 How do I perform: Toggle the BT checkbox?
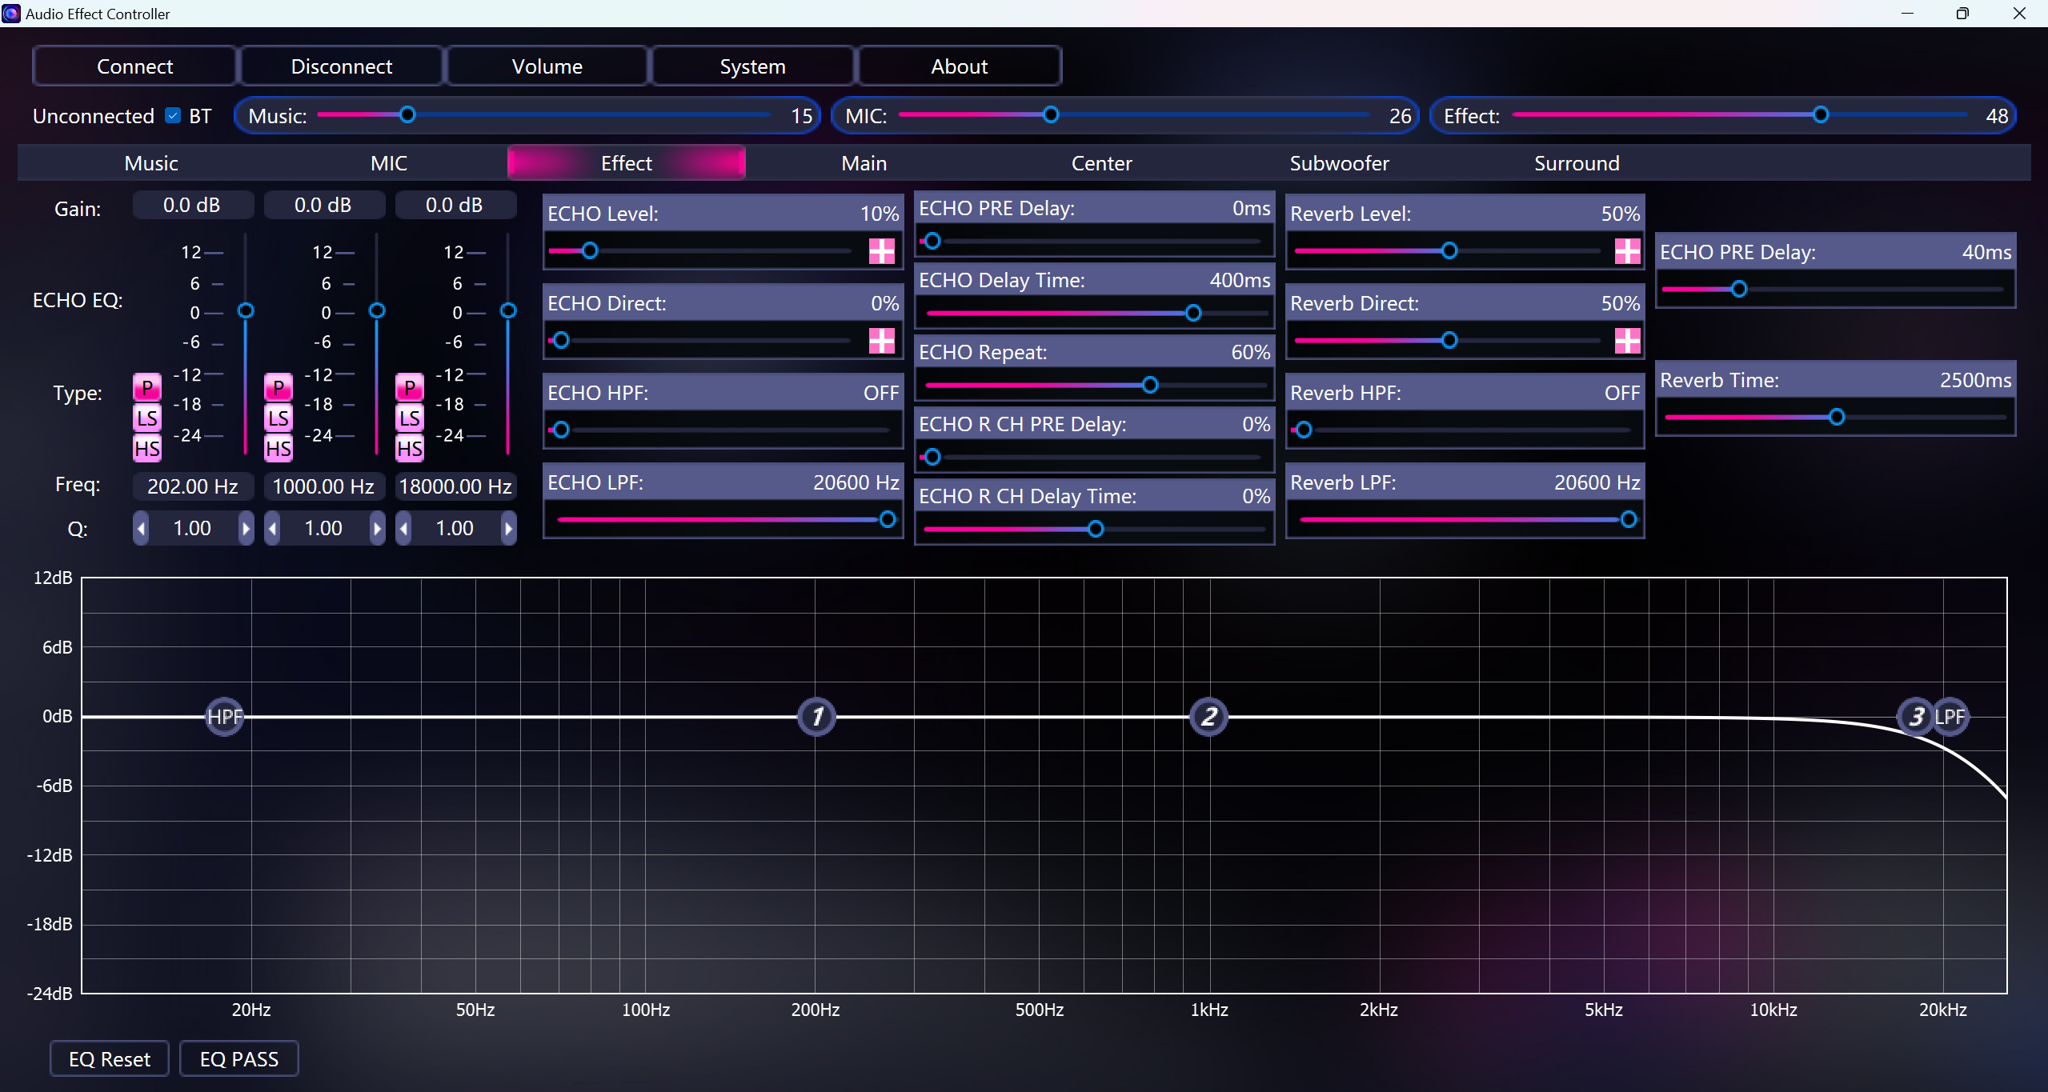pyautogui.click(x=173, y=116)
